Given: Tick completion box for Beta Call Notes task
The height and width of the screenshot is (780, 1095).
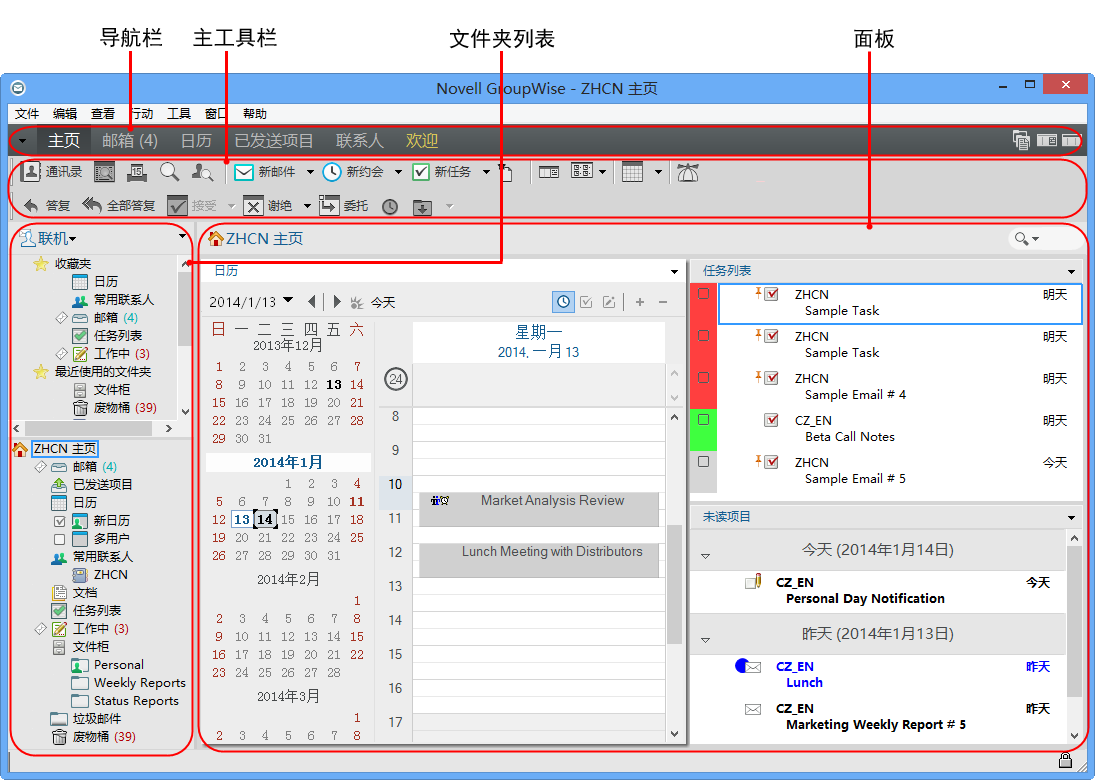Looking at the screenshot, I should [x=703, y=420].
